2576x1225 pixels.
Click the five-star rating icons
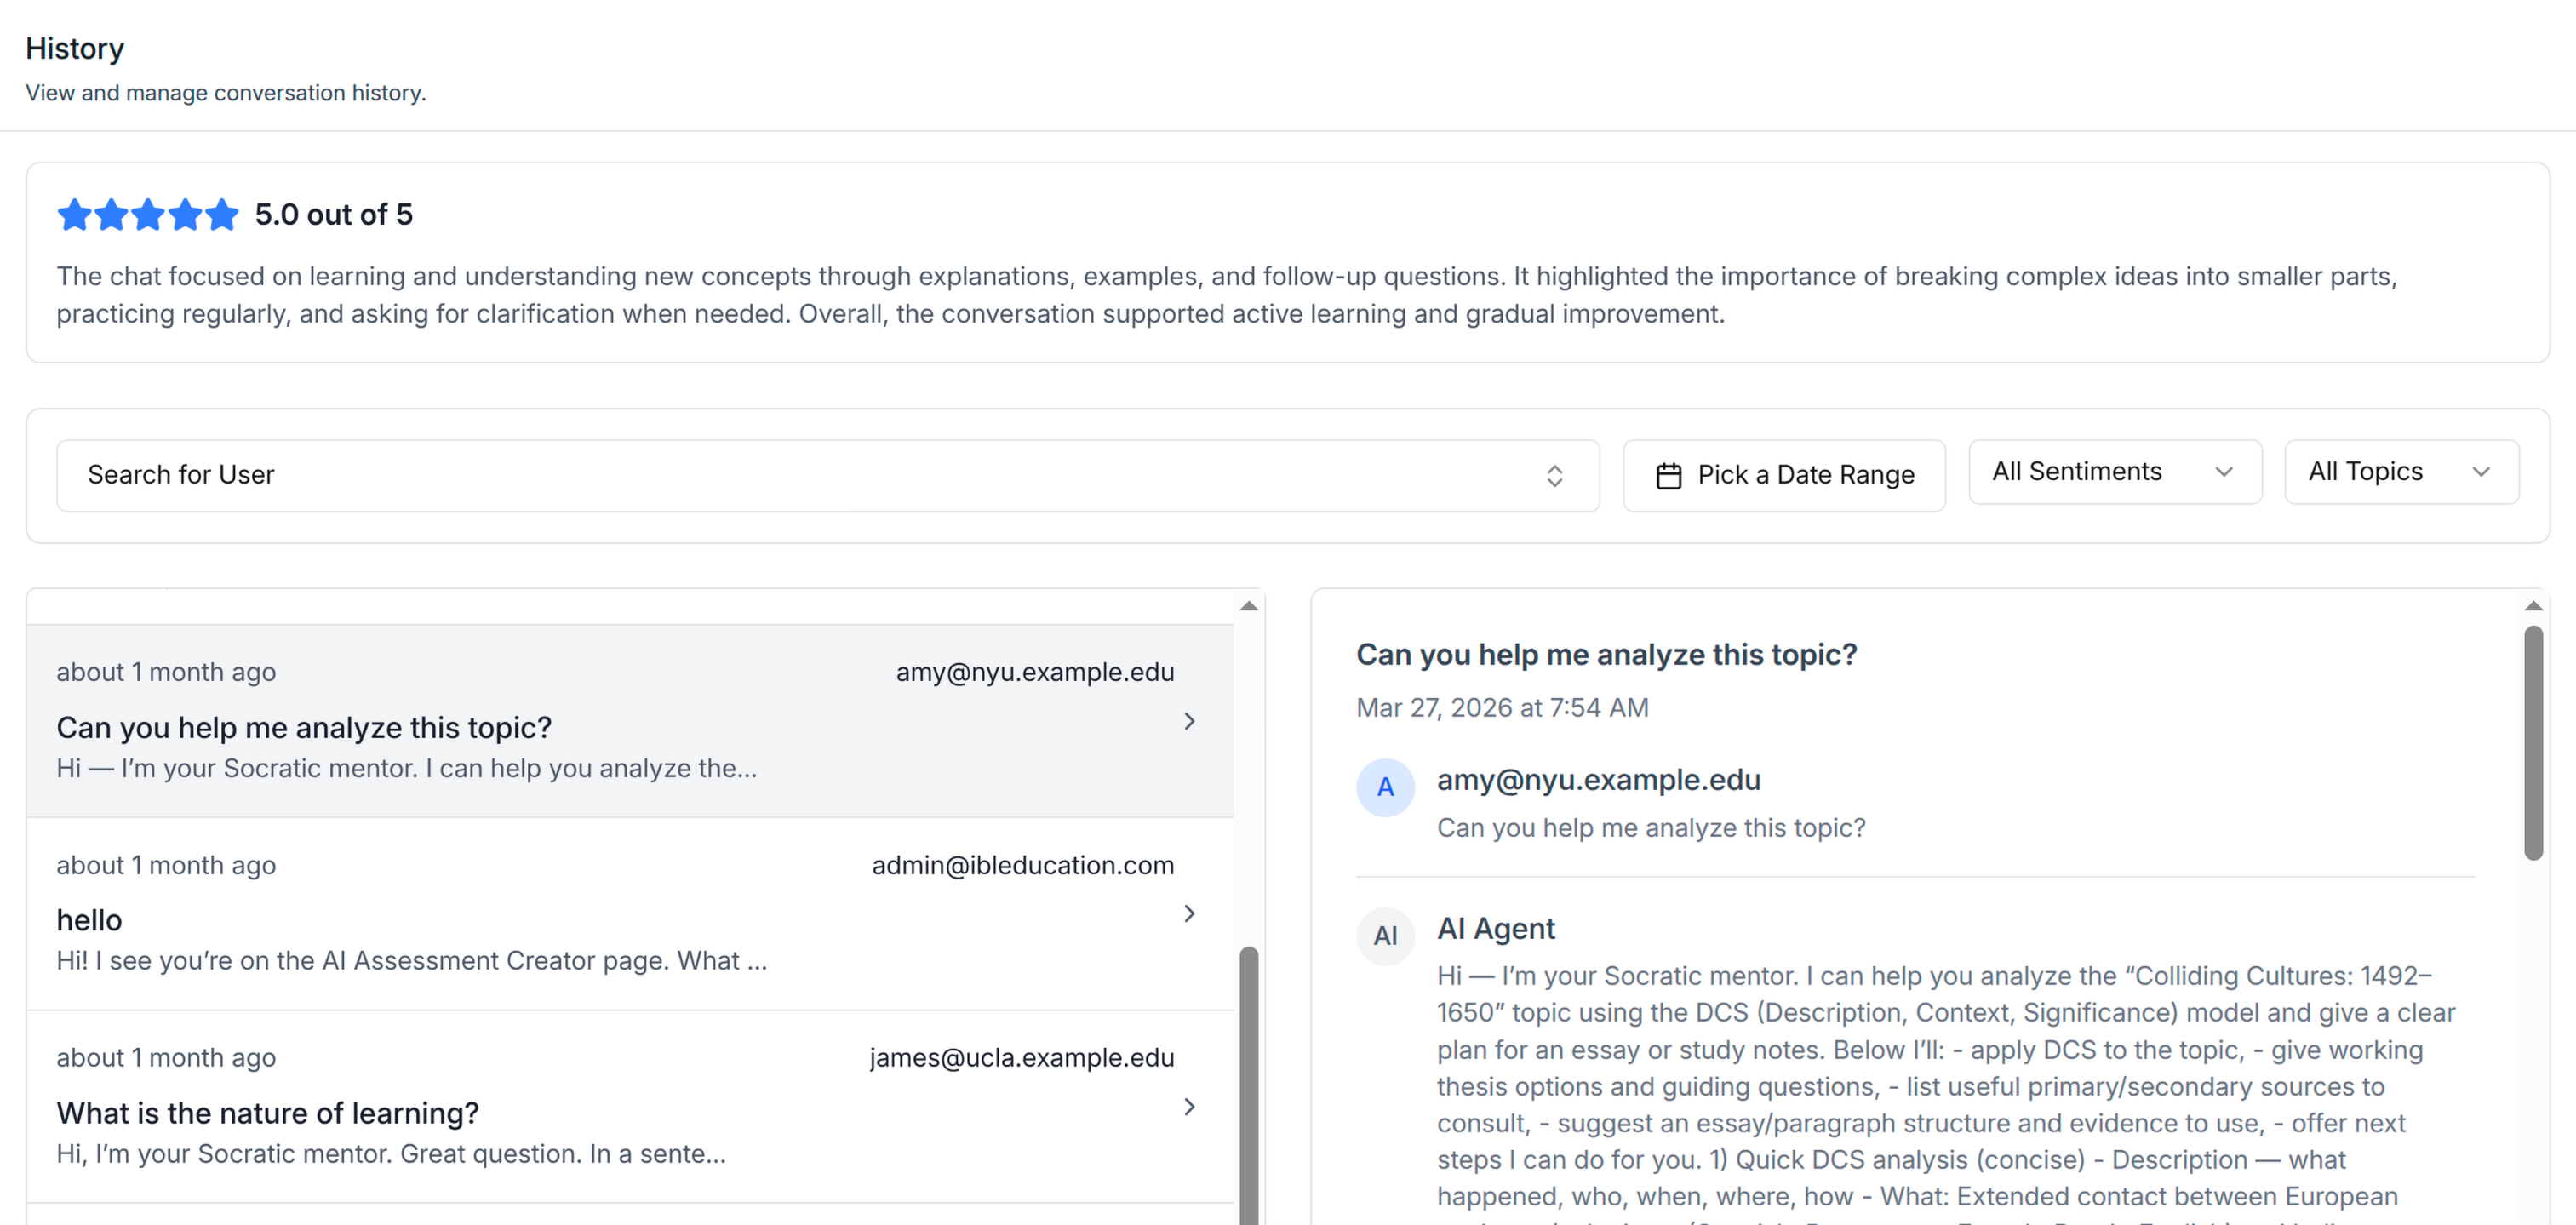(x=148, y=214)
